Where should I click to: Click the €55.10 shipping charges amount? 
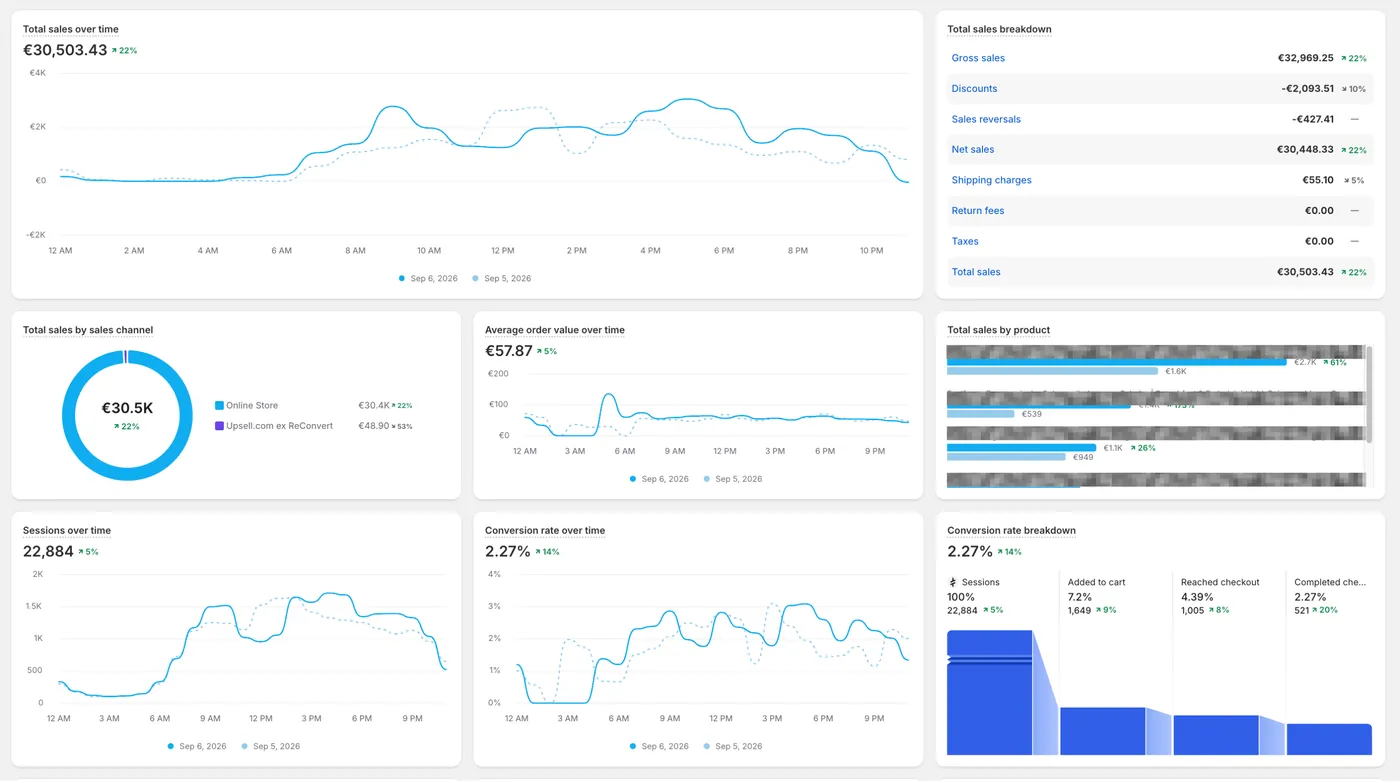(1318, 180)
